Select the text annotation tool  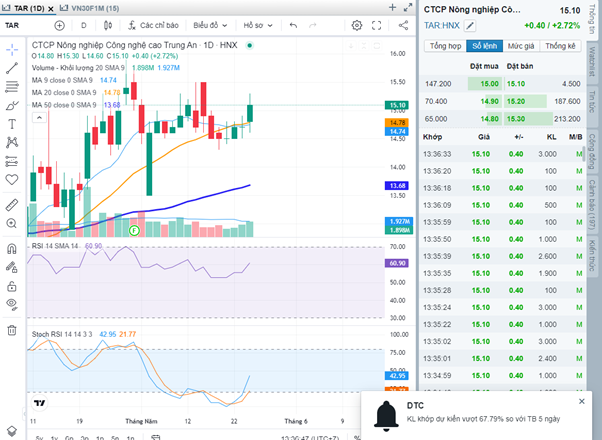[x=12, y=124]
